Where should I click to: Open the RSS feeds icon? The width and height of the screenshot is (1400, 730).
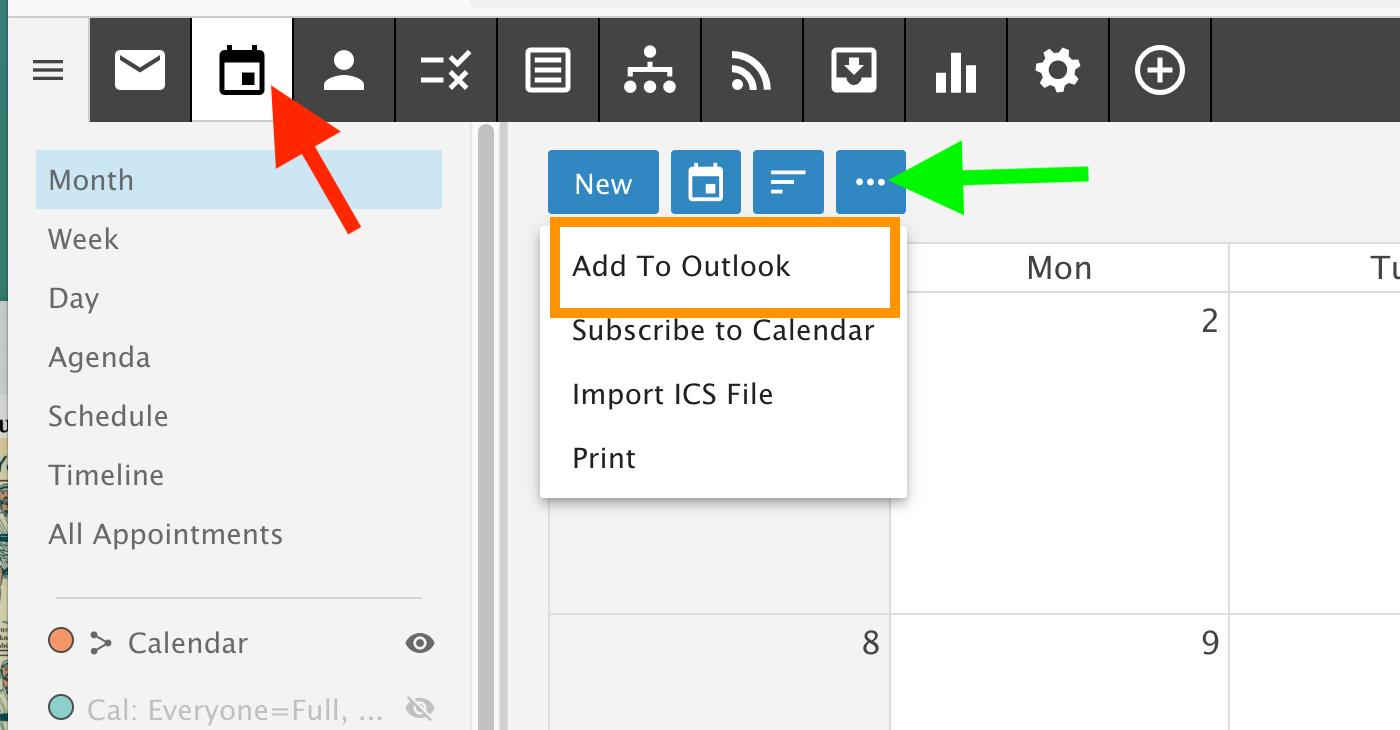click(x=751, y=72)
